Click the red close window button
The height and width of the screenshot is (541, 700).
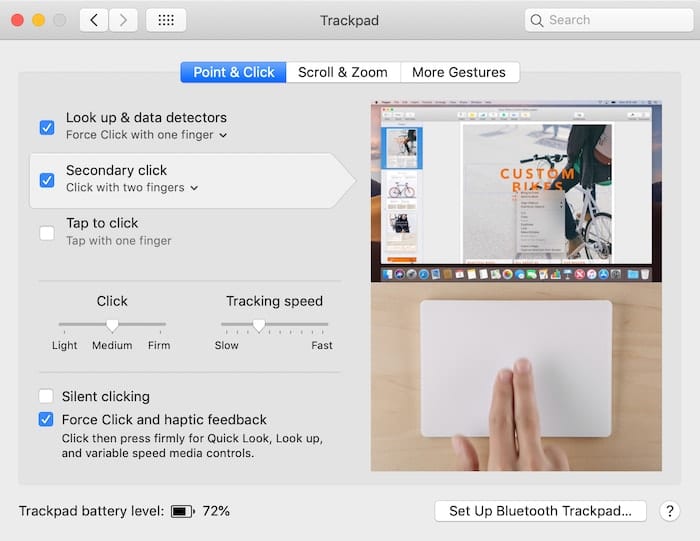17,20
